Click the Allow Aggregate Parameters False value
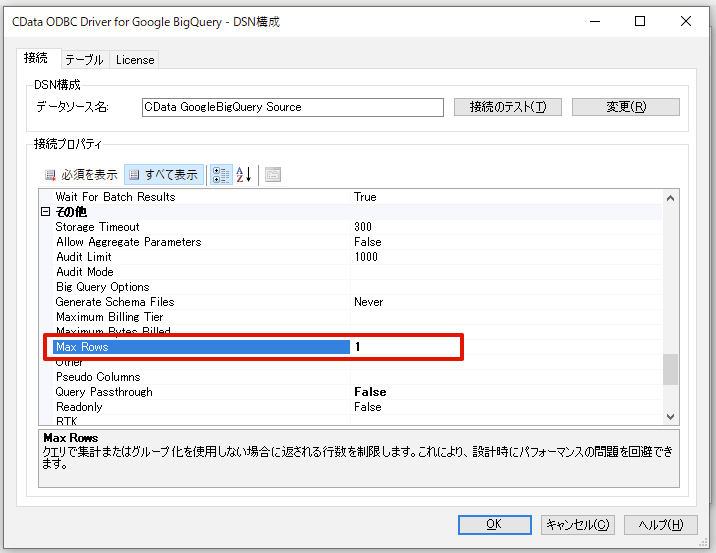Viewport: 716px width, 553px height. pyautogui.click(x=368, y=242)
